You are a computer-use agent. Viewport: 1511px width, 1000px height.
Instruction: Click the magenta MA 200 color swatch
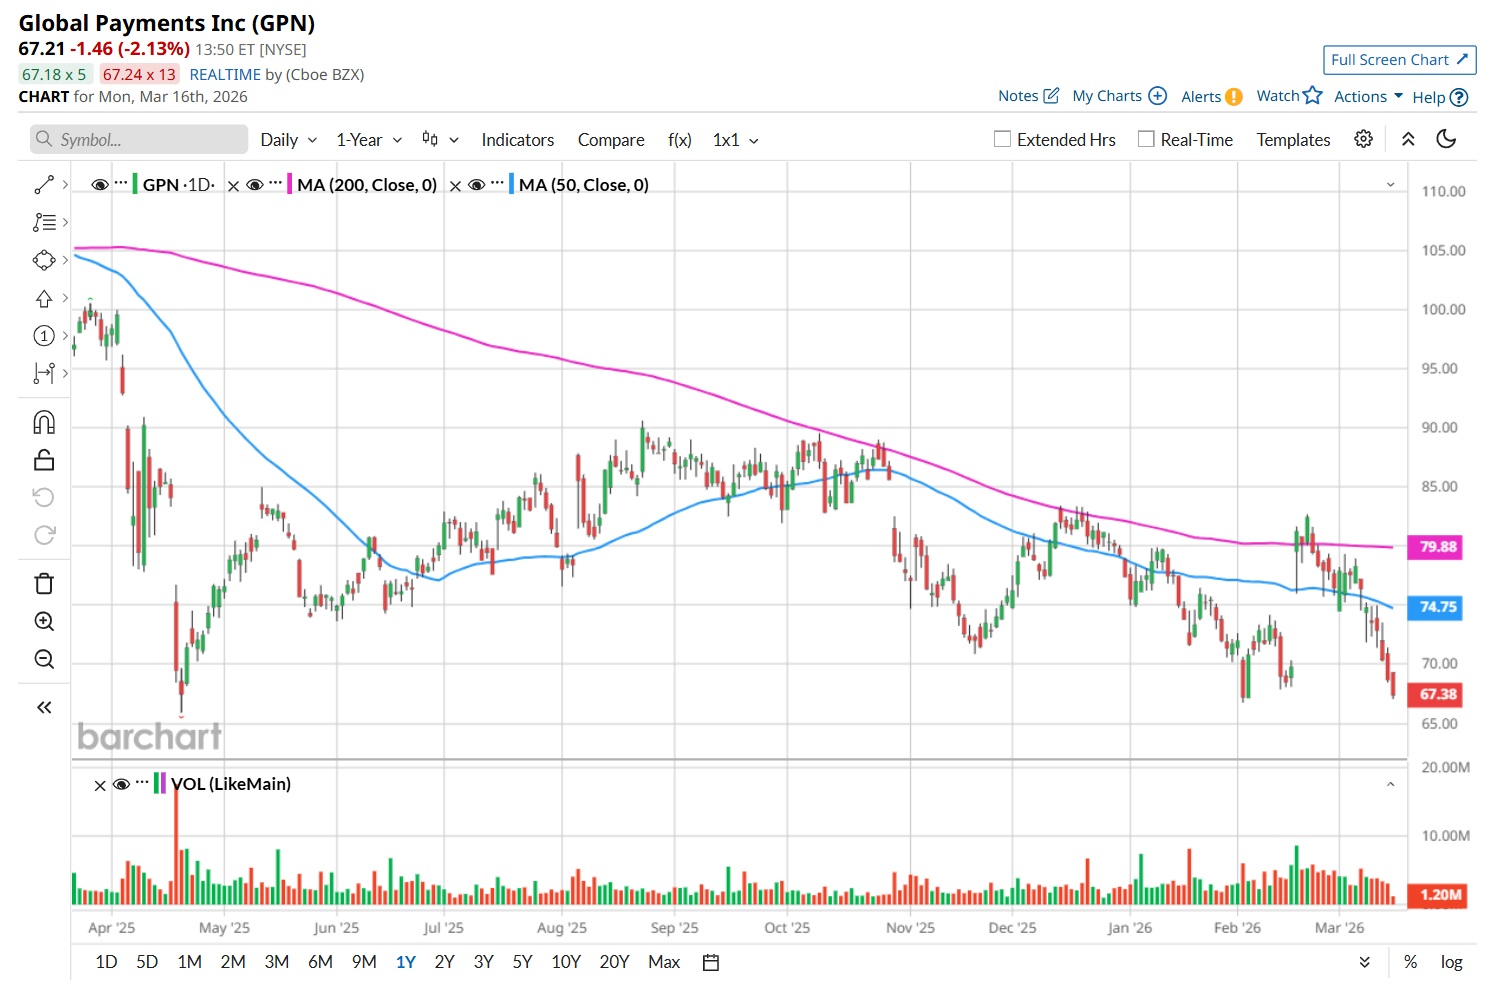289,185
